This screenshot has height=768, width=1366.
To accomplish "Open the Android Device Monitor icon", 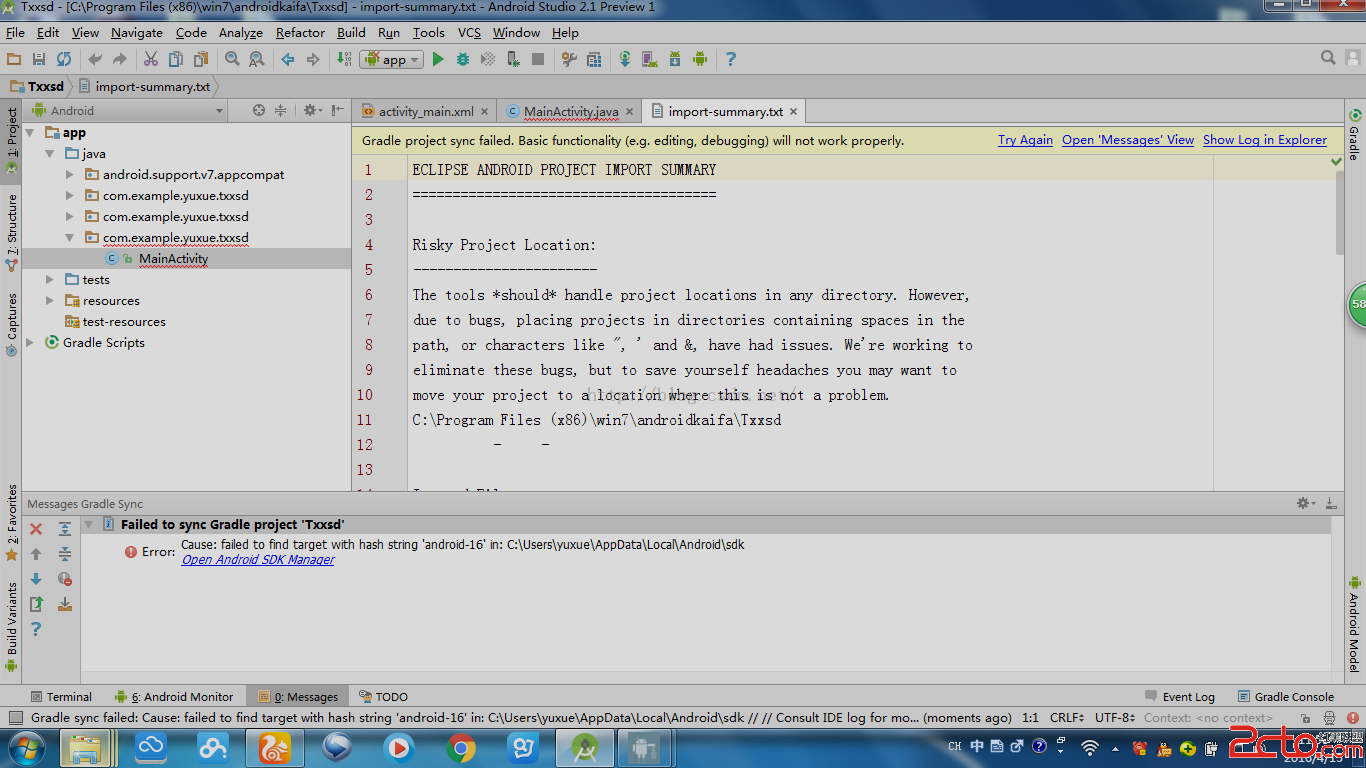I will pos(700,59).
